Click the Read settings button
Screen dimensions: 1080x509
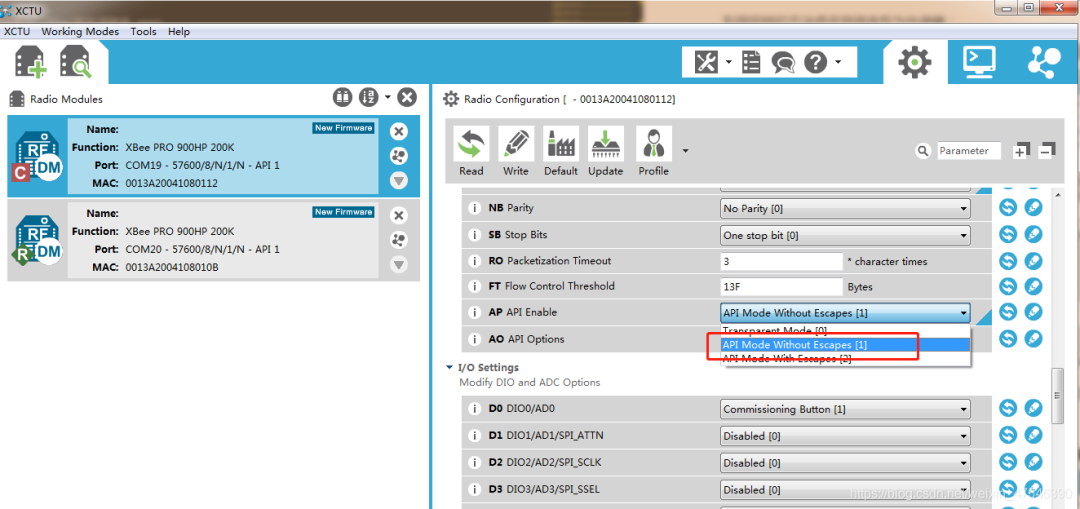471,152
